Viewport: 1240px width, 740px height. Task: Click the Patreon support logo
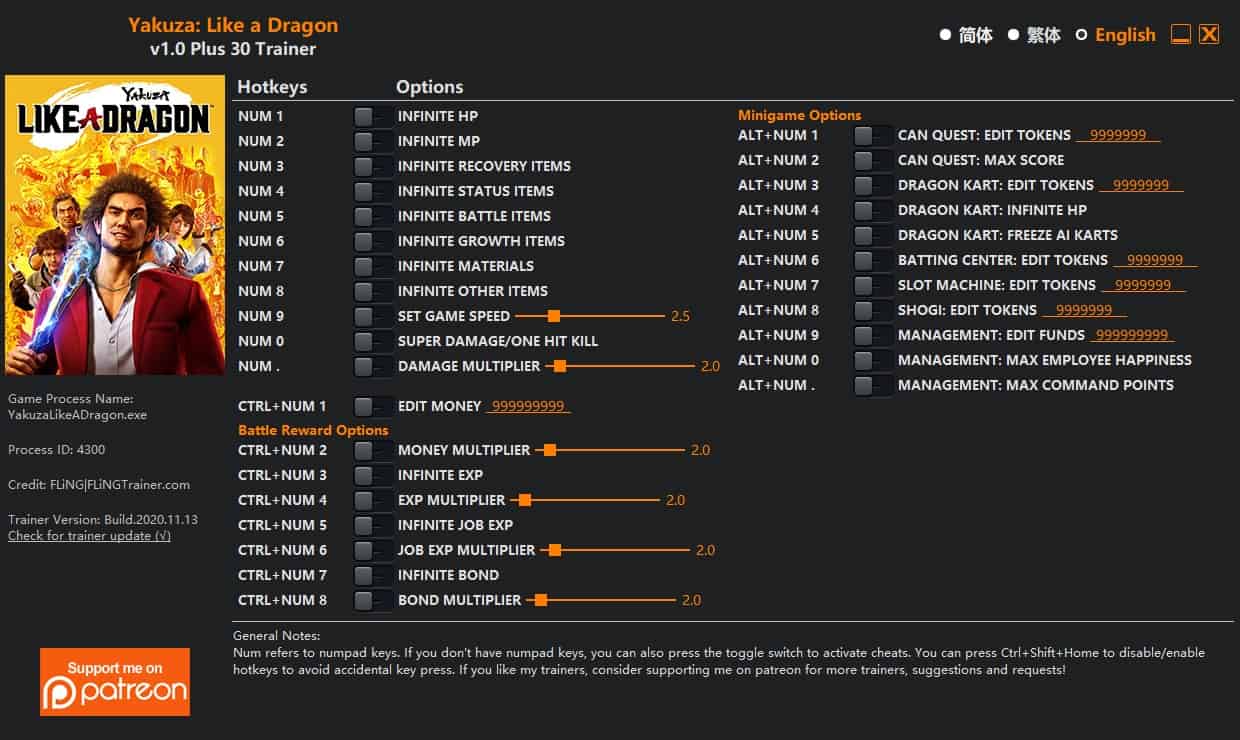pyautogui.click(x=115, y=682)
